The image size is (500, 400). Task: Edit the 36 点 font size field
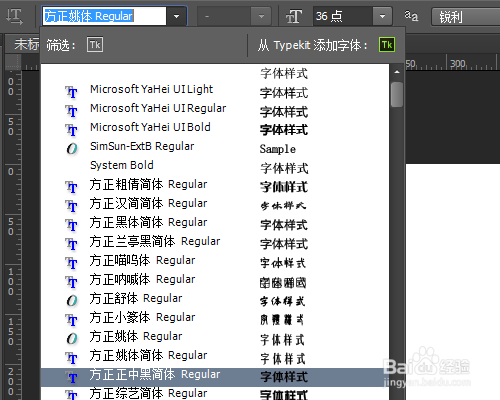(x=342, y=16)
